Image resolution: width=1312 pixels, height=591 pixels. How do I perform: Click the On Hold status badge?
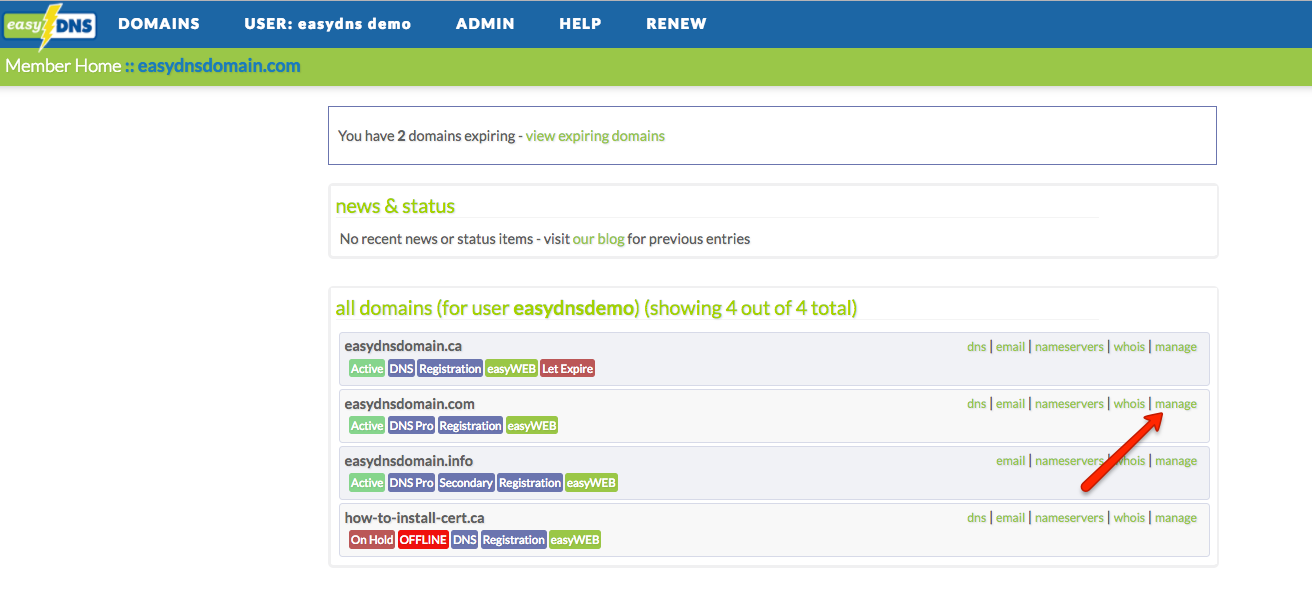point(371,540)
